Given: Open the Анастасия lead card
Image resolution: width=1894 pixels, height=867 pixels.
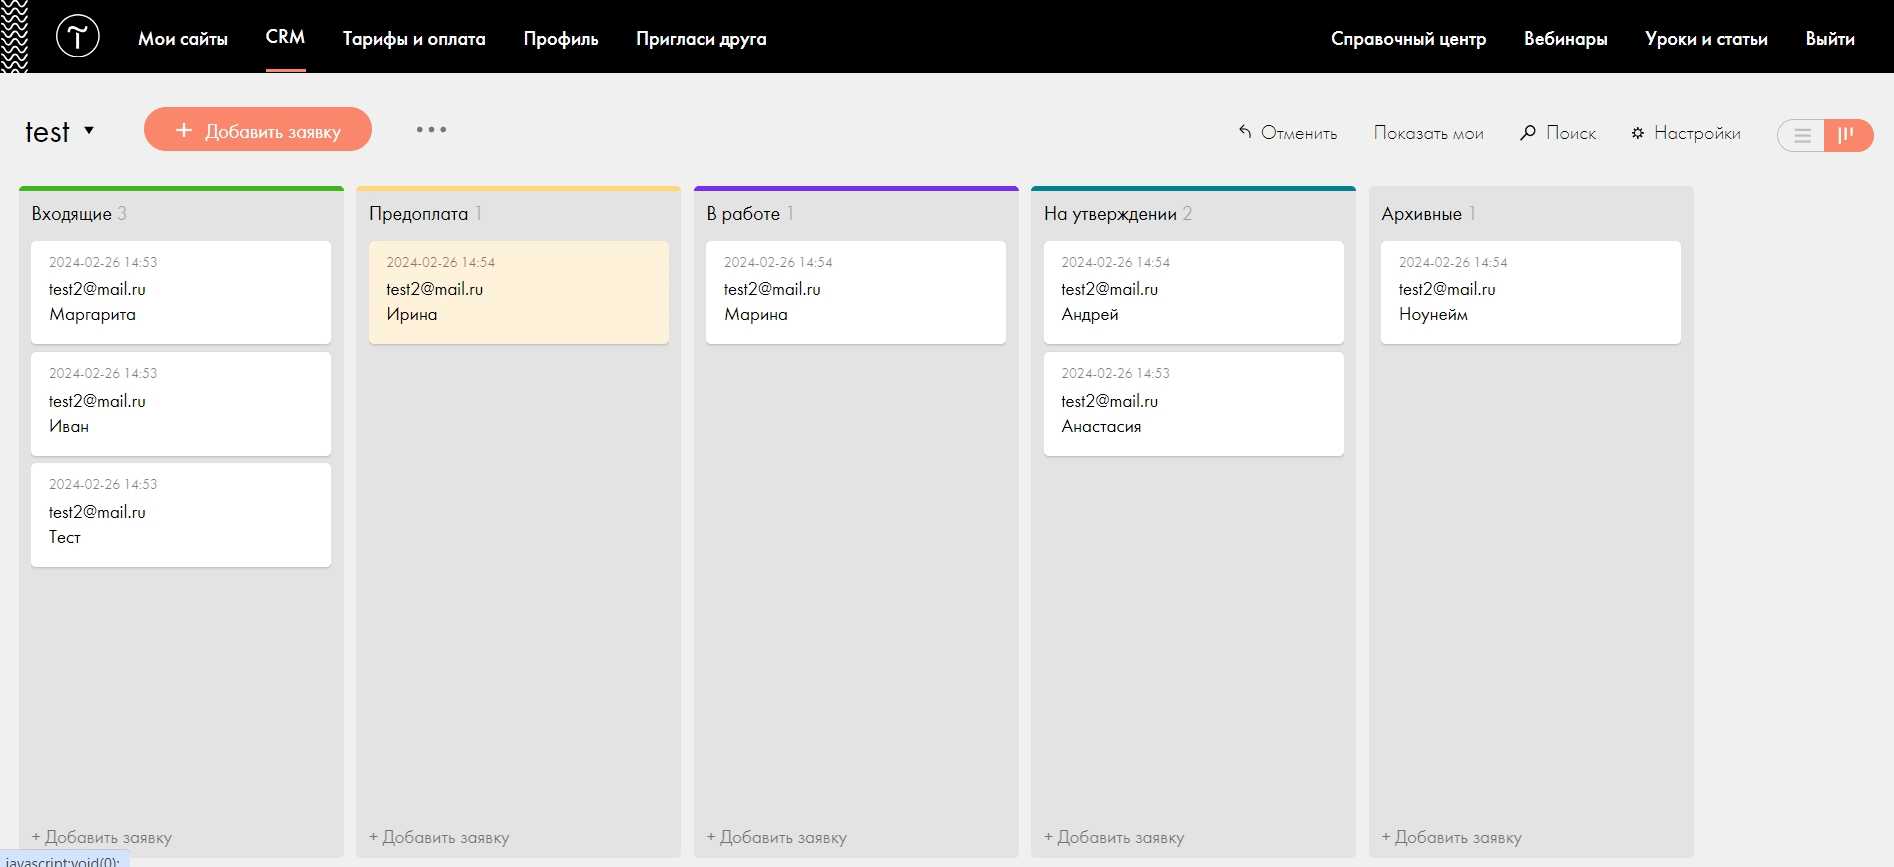Looking at the screenshot, I should [1193, 404].
